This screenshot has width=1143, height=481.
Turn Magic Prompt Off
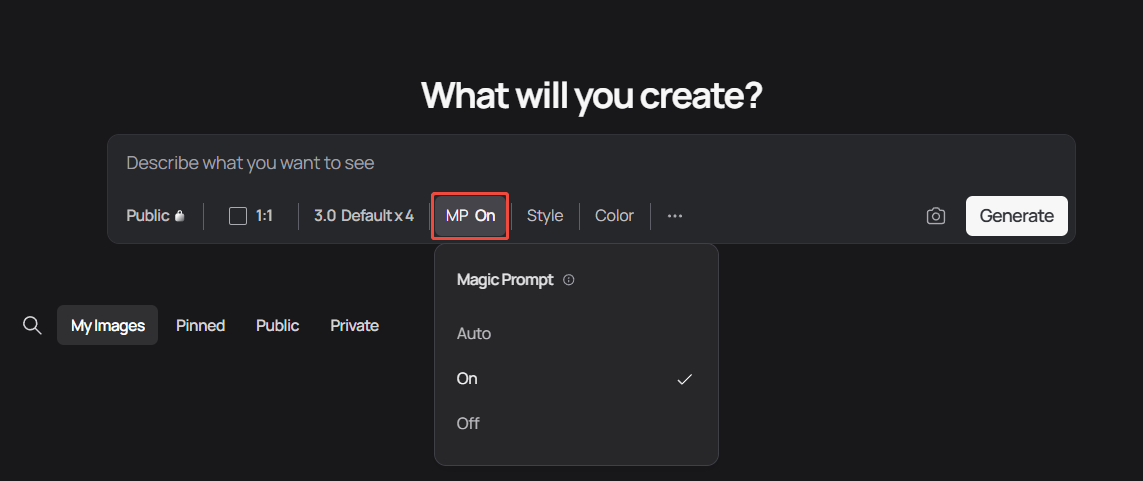(x=468, y=423)
